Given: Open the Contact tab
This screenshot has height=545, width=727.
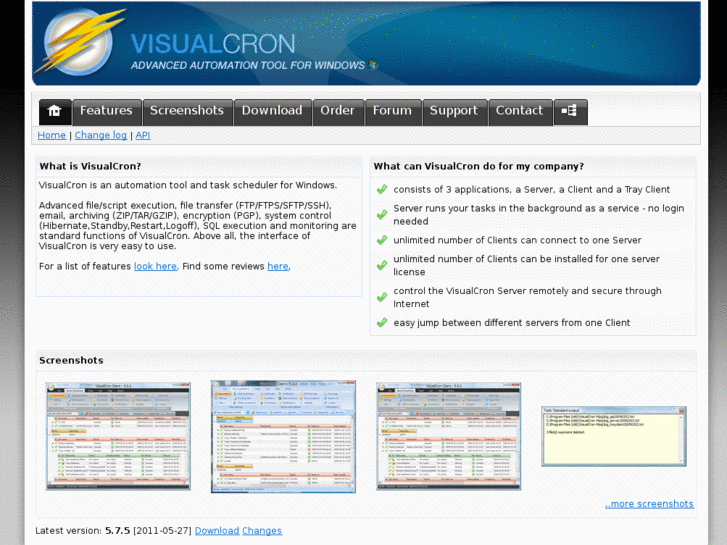Looking at the screenshot, I should [520, 112].
